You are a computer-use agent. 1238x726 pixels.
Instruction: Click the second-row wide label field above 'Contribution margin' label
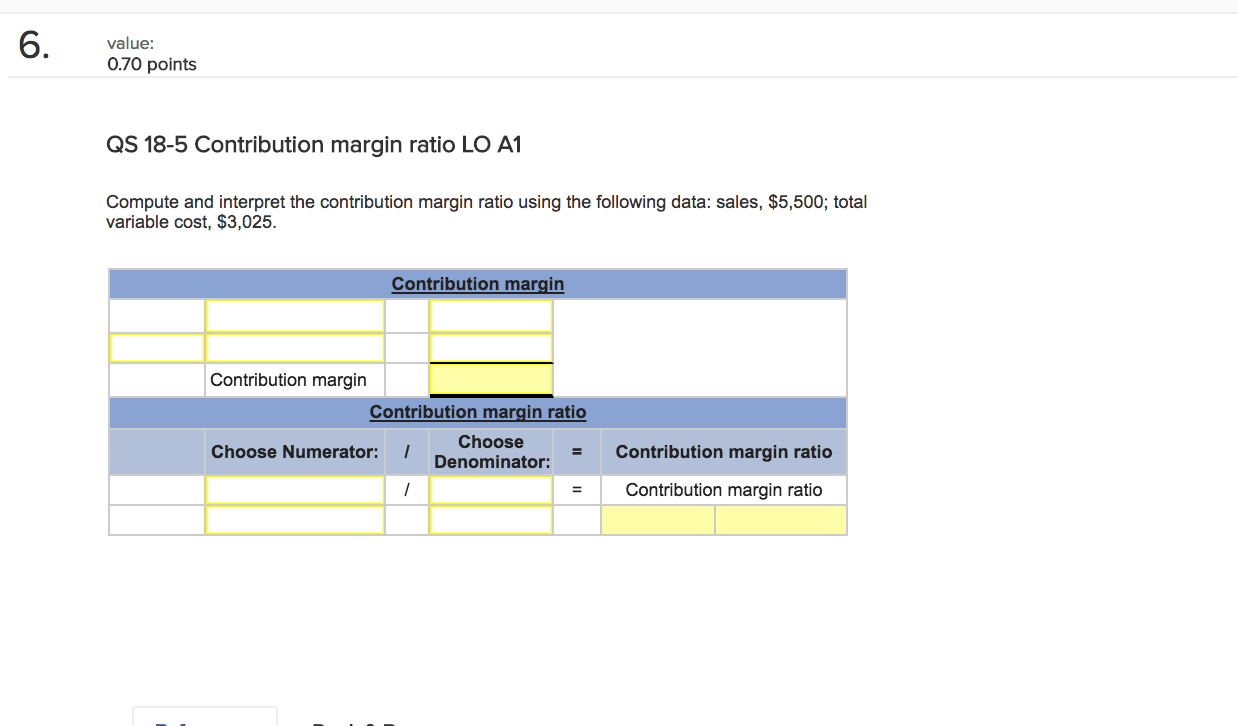295,348
